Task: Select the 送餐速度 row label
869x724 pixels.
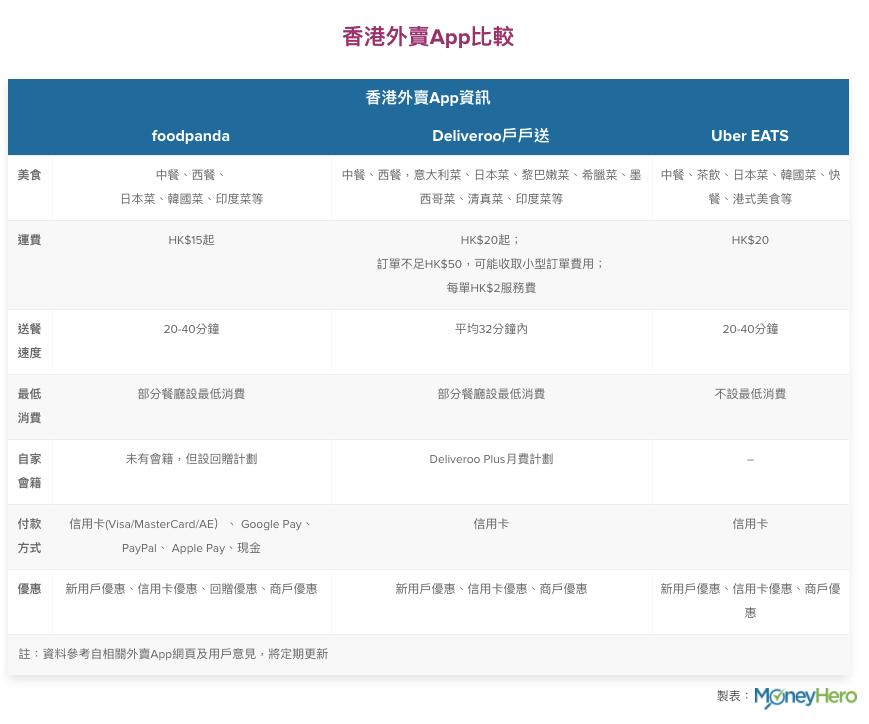Action: pyautogui.click(x=29, y=341)
